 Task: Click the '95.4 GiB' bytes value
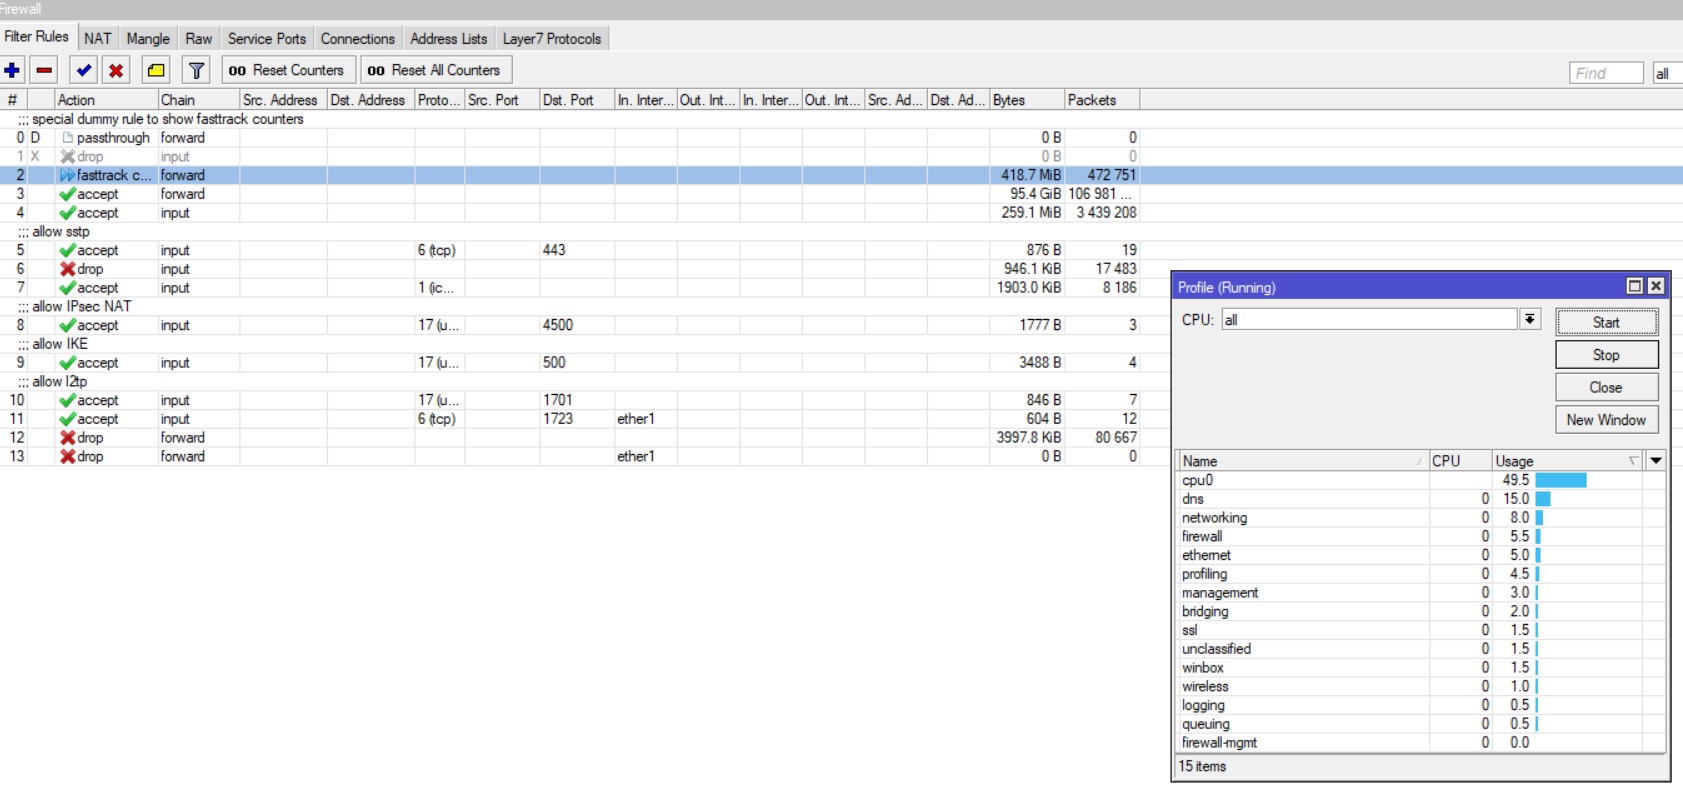(1035, 194)
